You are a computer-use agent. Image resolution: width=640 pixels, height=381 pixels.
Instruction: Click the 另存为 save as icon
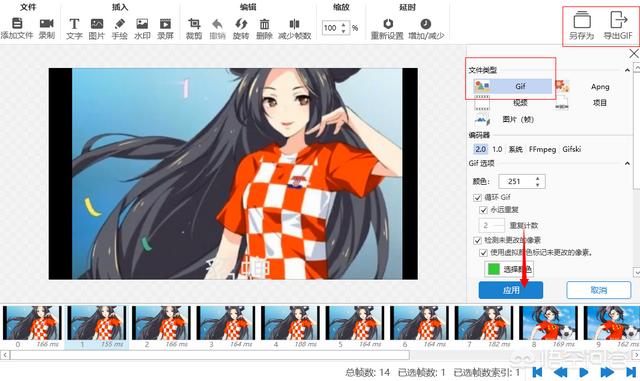click(582, 20)
